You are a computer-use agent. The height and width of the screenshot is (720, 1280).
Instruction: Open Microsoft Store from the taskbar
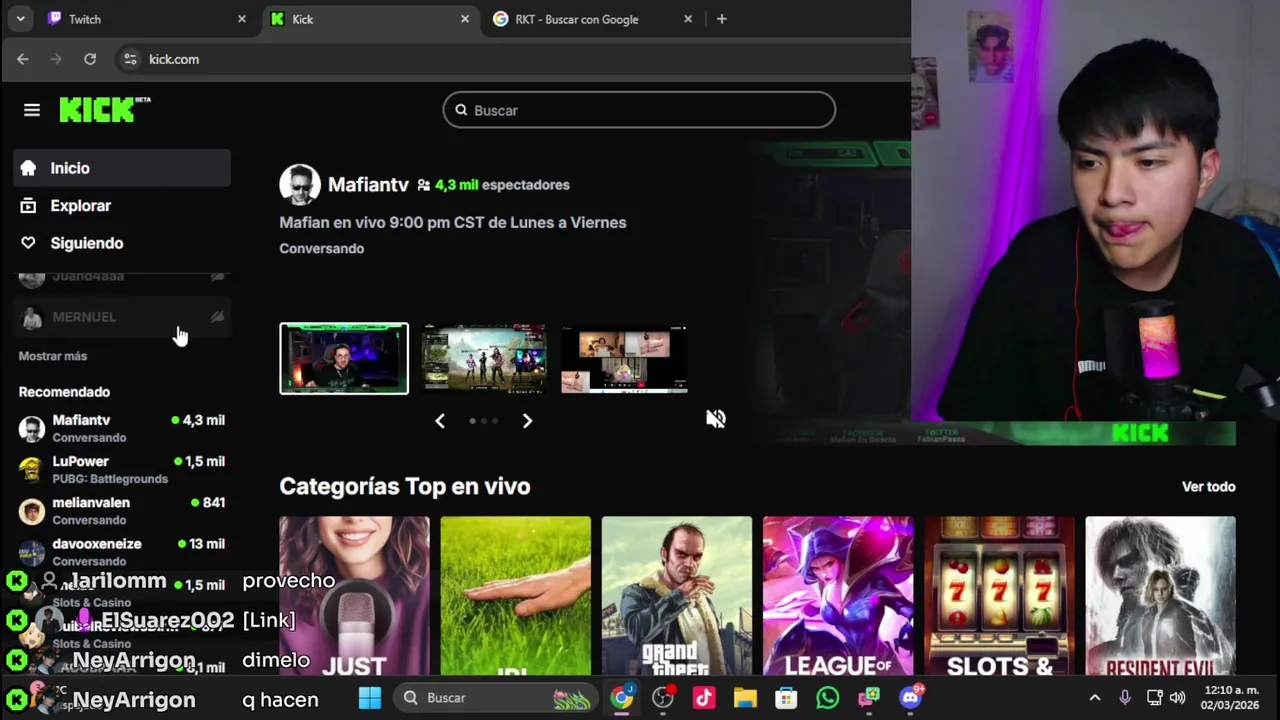tap(786, 698)
